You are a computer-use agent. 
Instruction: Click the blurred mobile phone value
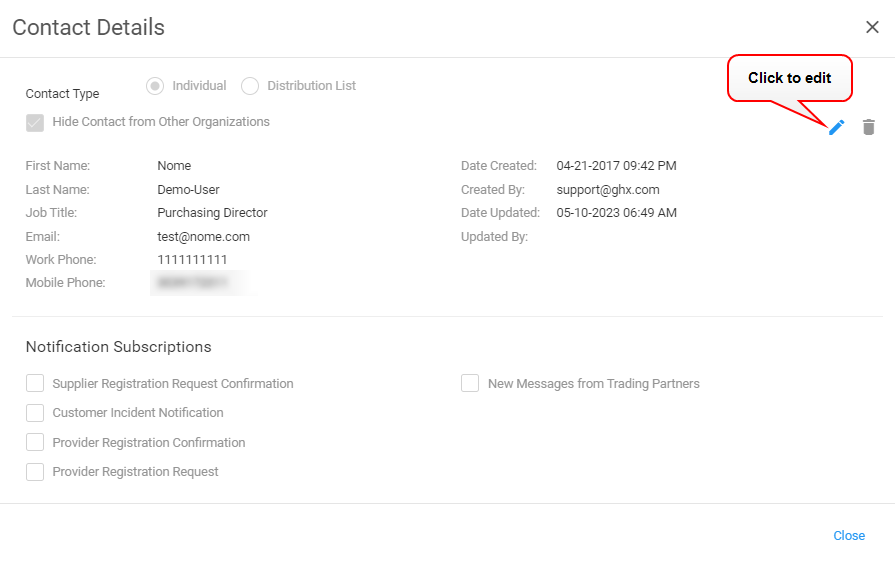click(x=197, y=283)
